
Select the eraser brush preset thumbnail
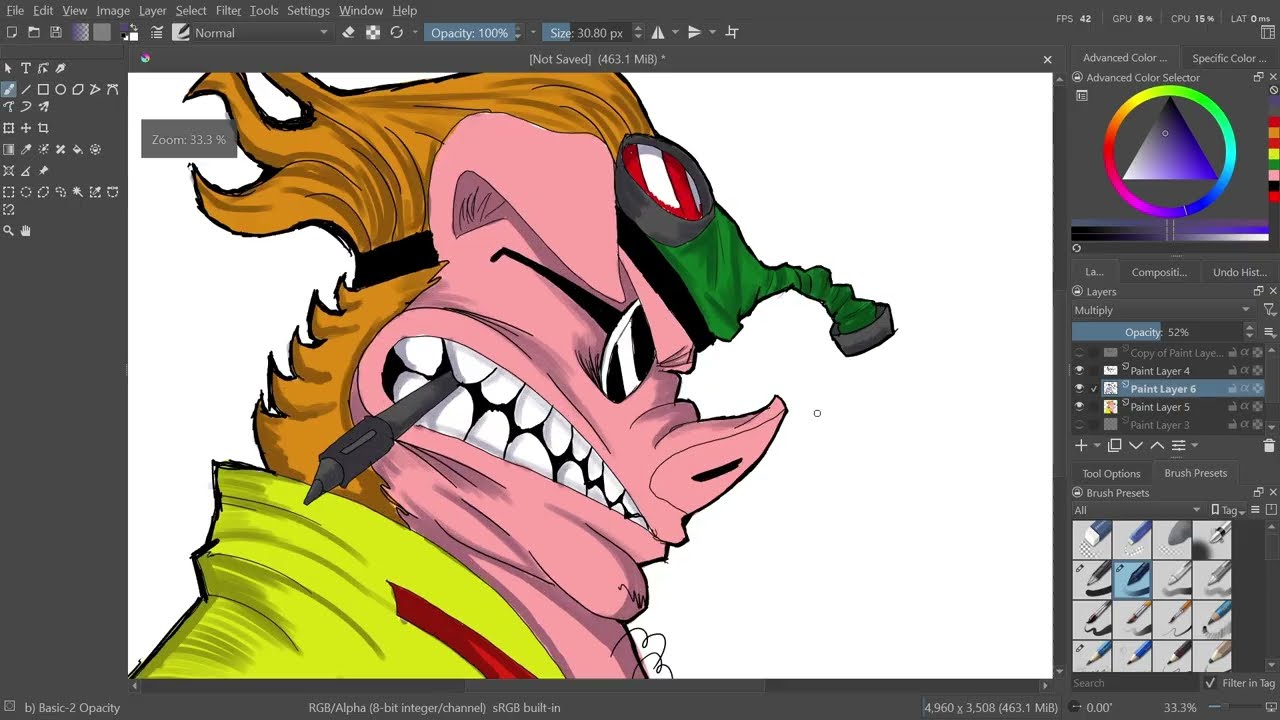tap(1093, 540)
